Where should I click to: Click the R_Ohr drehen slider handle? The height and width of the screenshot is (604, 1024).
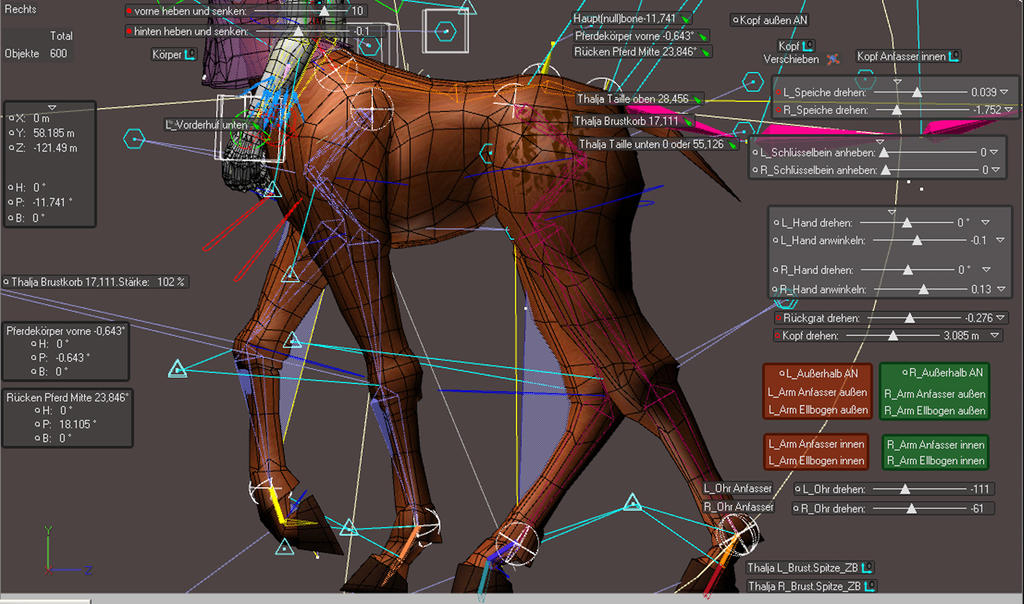[911, 508]
